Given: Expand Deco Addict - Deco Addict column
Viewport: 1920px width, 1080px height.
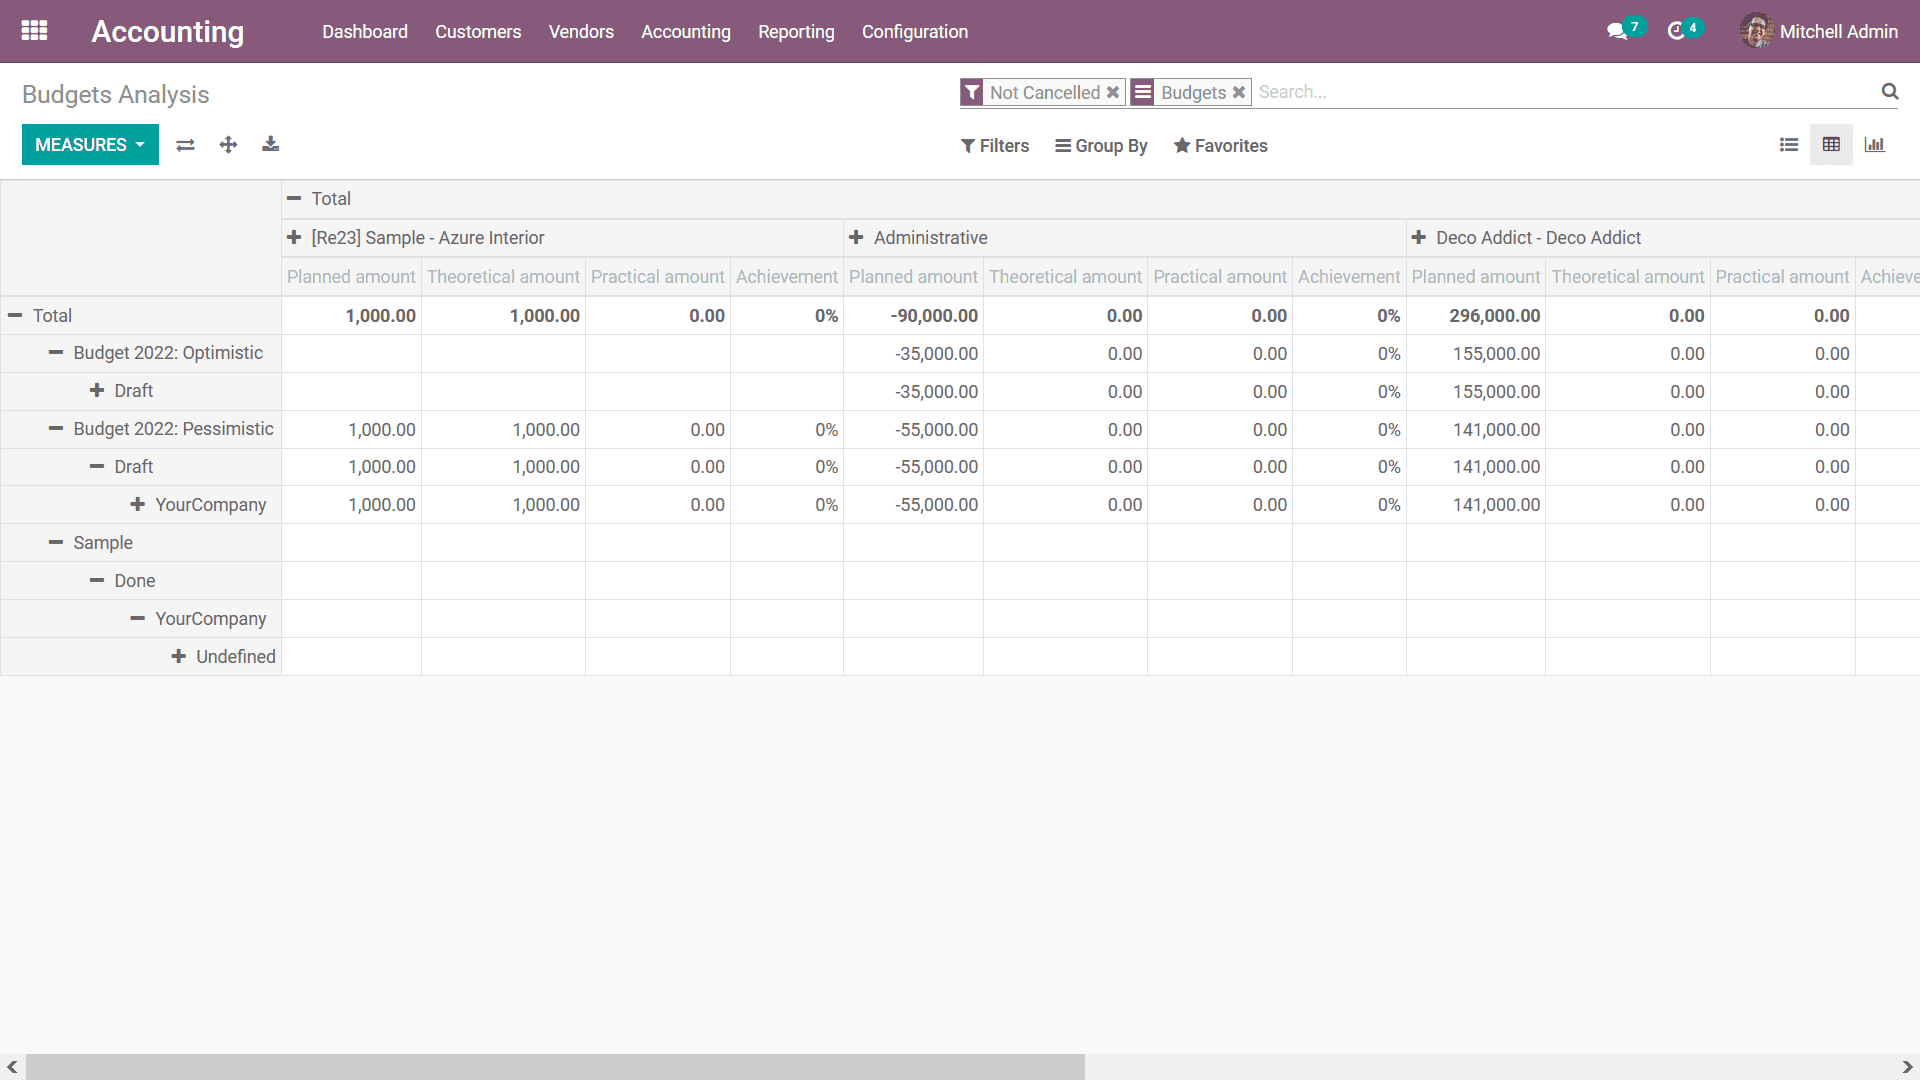Looking at the screenshot, I should pos(1525,238).
